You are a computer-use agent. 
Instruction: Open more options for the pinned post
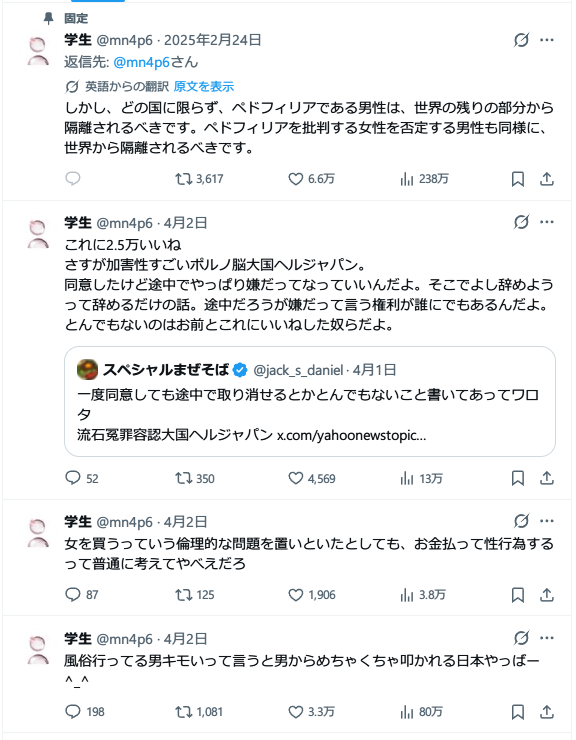[x=547, y=40]
